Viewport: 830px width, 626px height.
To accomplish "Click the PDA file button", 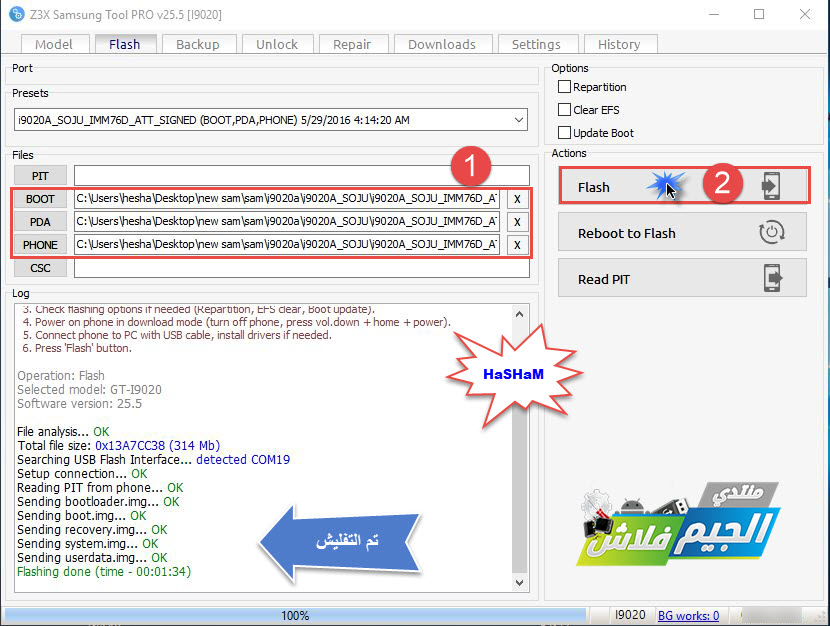I will coord(40,222).
